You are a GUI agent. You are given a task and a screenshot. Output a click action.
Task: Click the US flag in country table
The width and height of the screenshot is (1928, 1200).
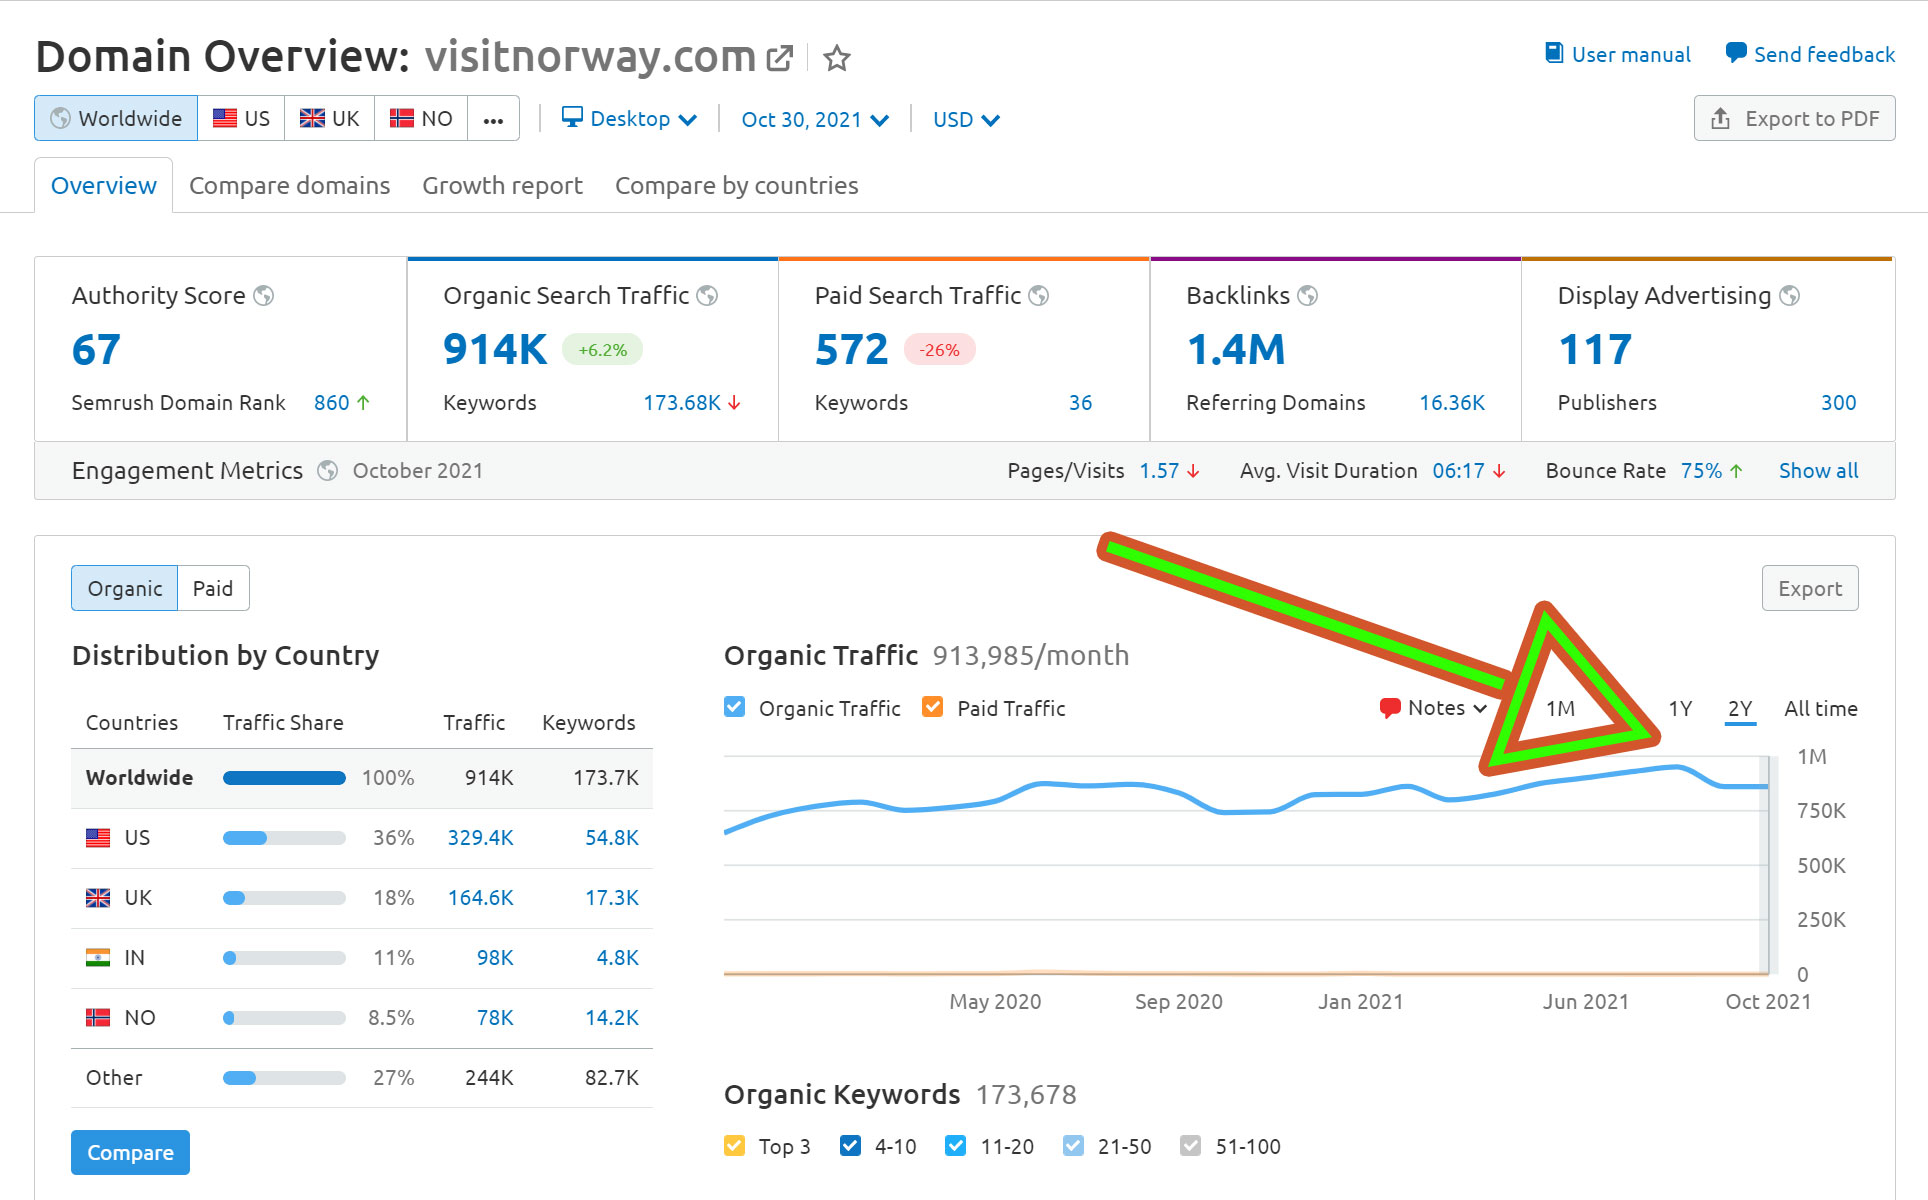(98, 838)
